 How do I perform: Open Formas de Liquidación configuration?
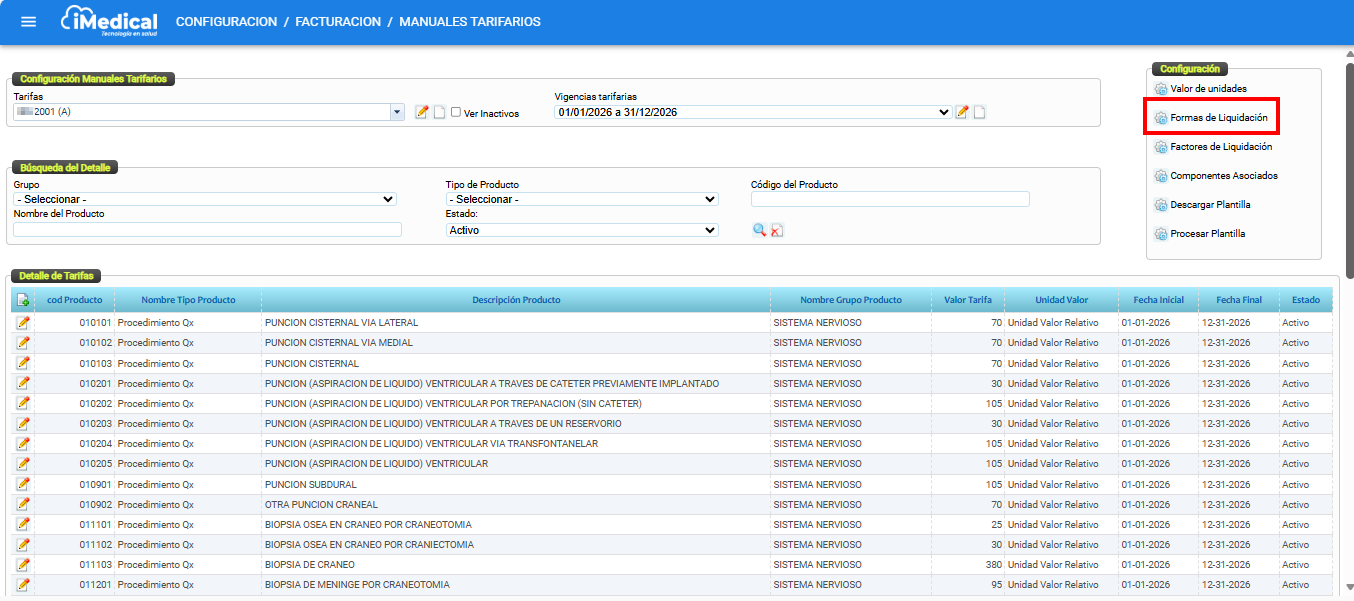(x=1218, y=118)
